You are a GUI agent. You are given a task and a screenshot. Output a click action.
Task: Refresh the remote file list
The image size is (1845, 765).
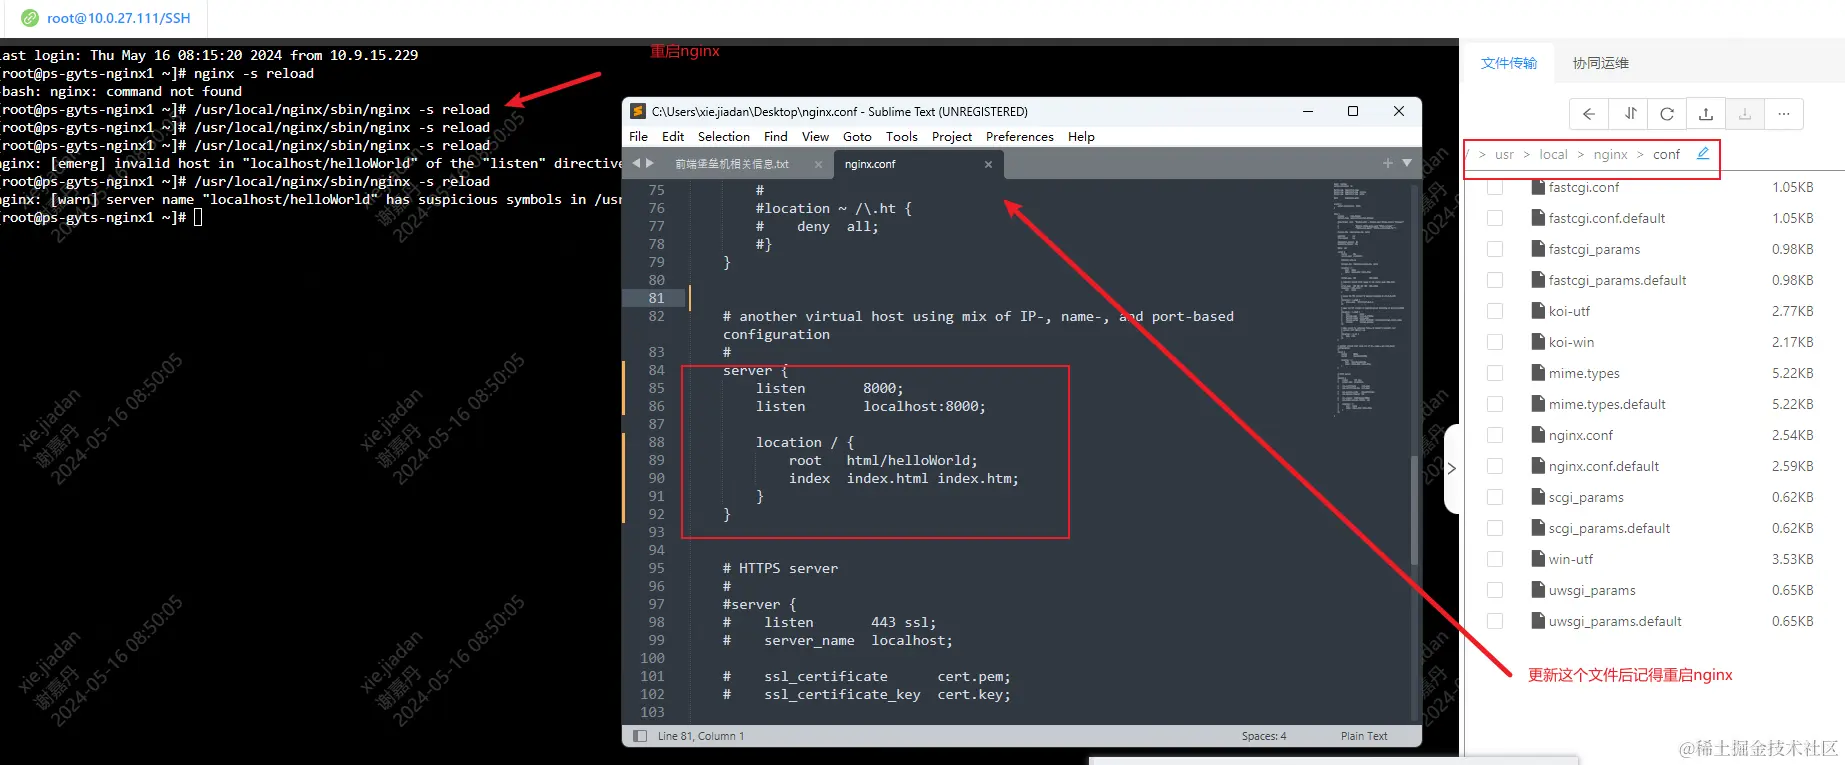[1667, 114]
